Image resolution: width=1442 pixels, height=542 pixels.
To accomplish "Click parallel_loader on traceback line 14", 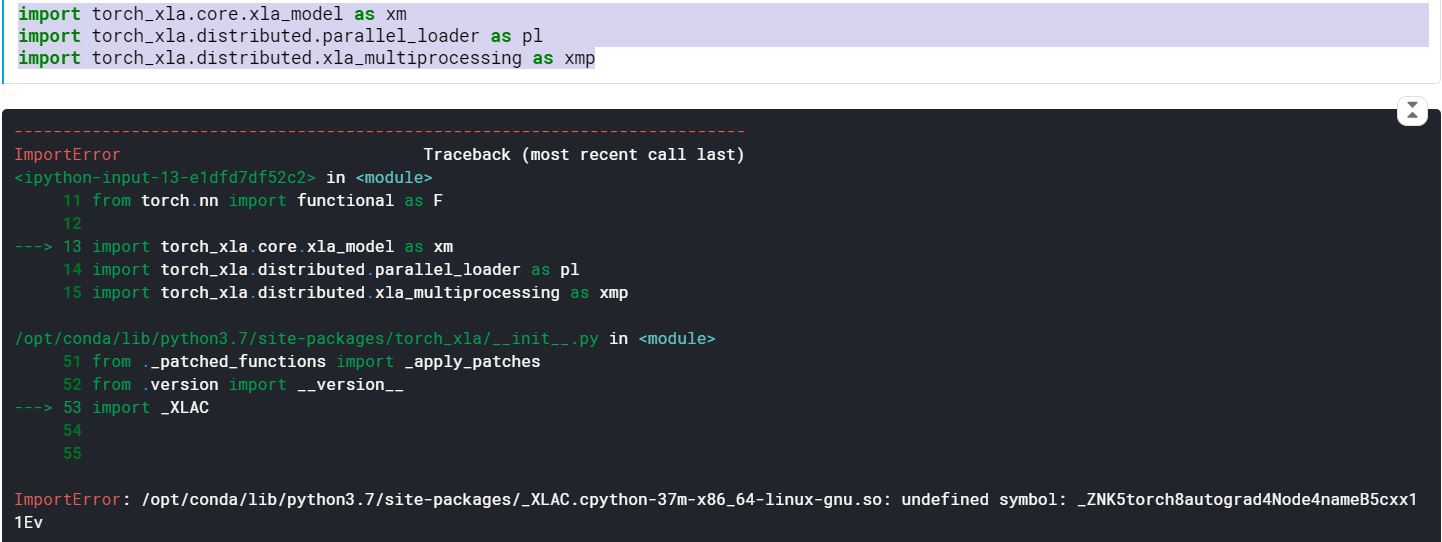I will (447, 270).
